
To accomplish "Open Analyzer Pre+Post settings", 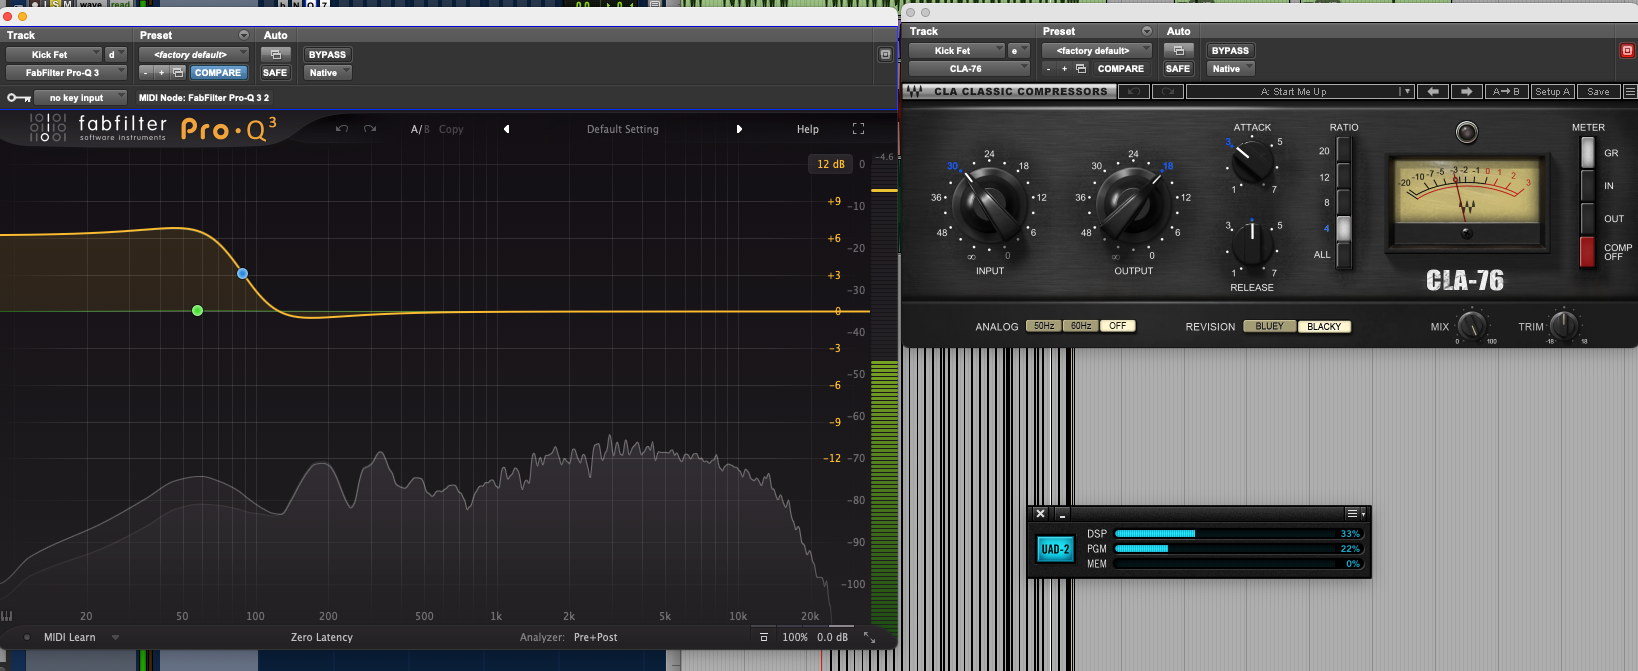I will point(595,637).
